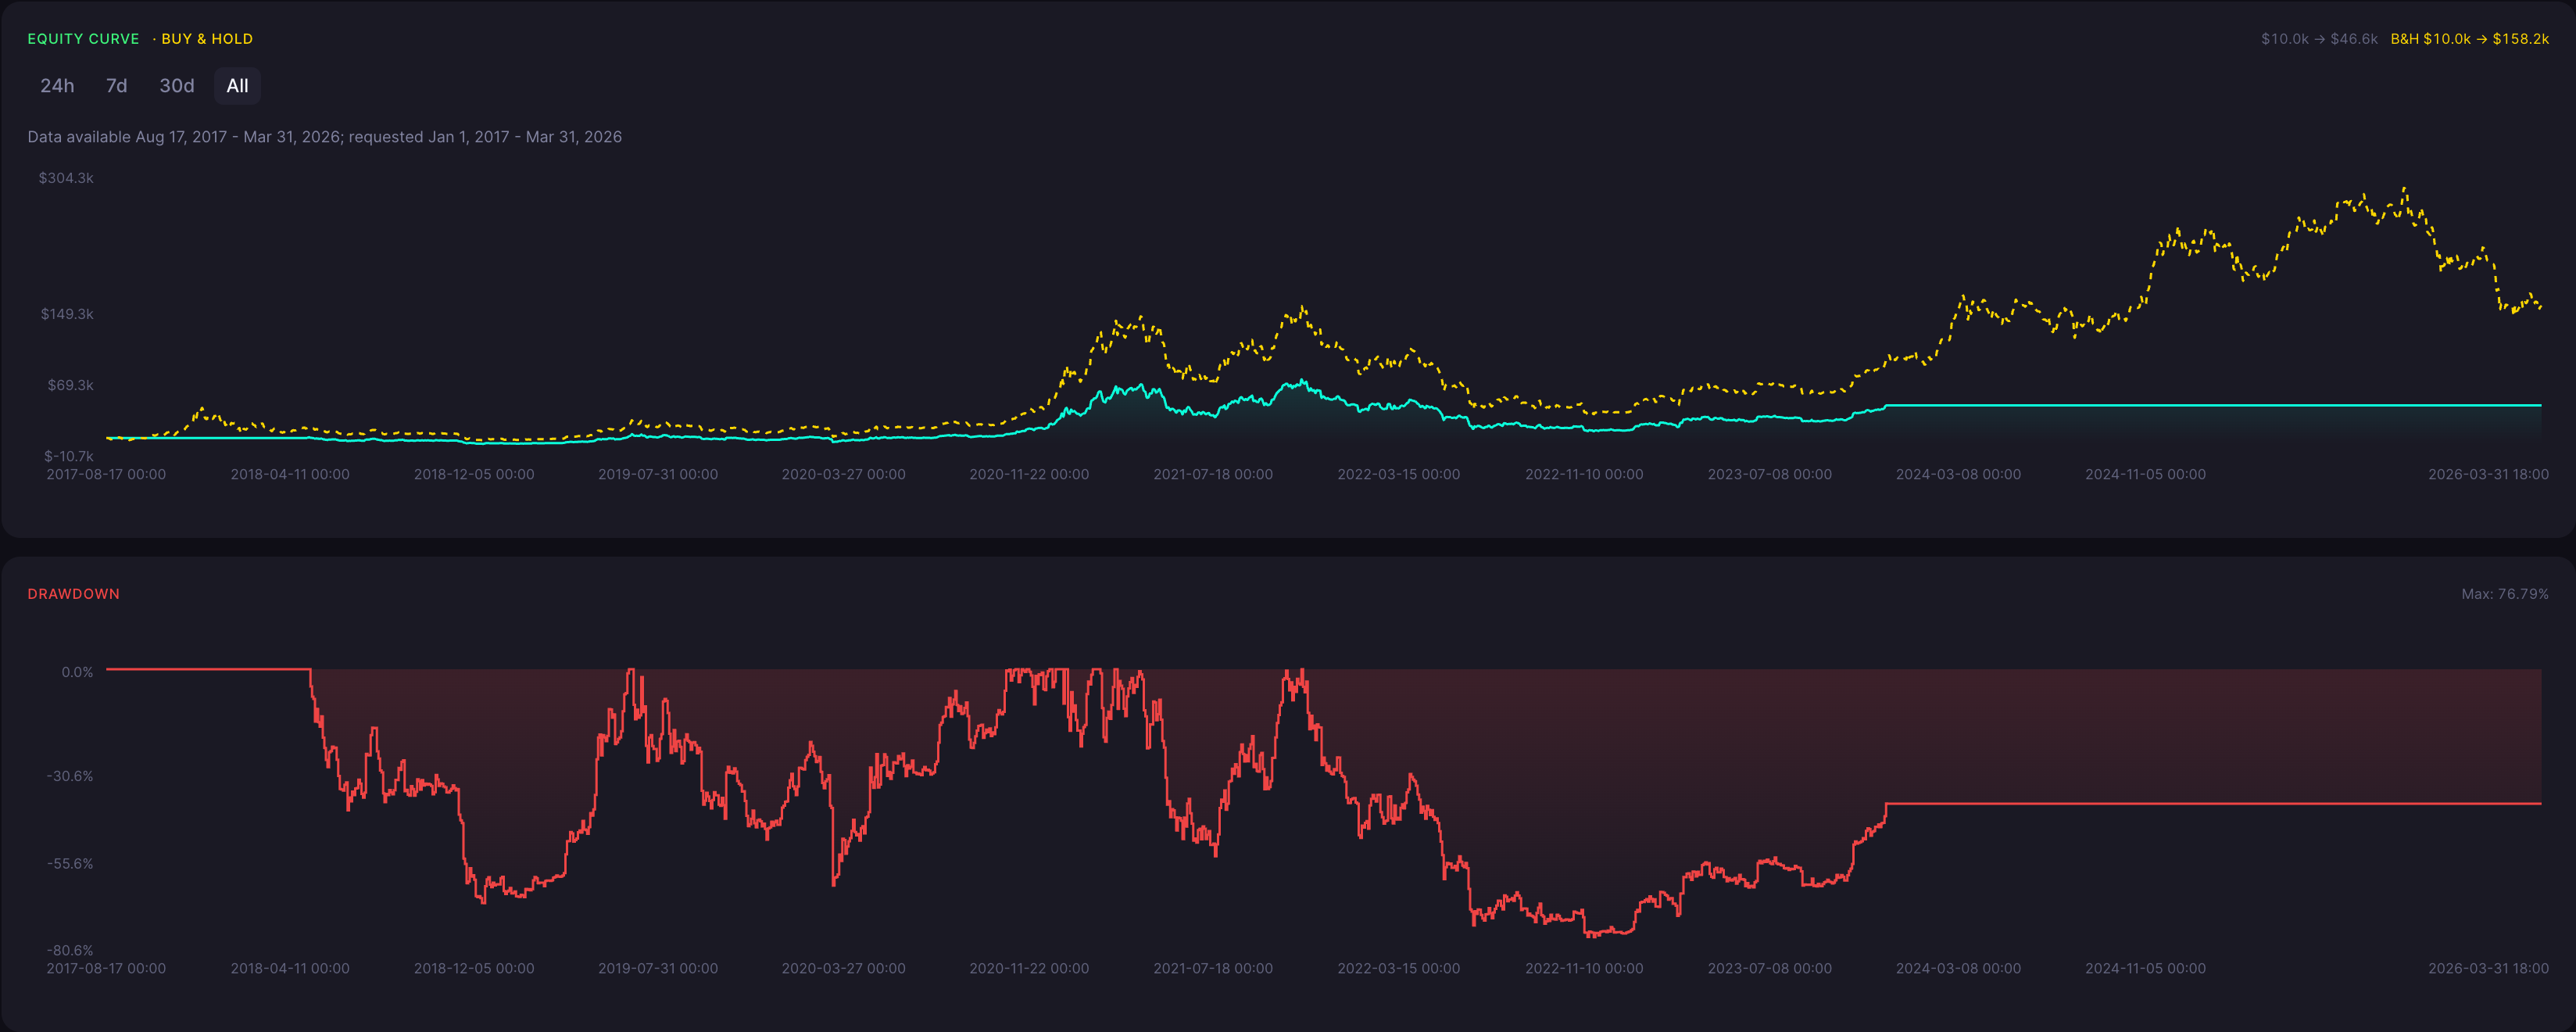
Task: Click equity chart date label 2020-11-22 00:00
Action: (1029, 474)
